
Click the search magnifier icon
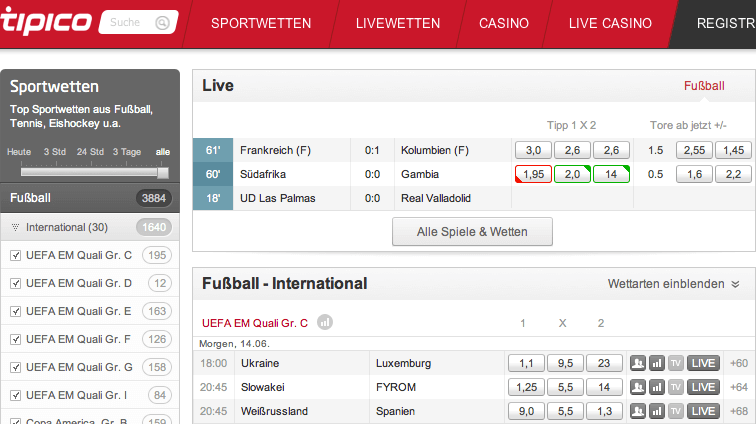162,23
